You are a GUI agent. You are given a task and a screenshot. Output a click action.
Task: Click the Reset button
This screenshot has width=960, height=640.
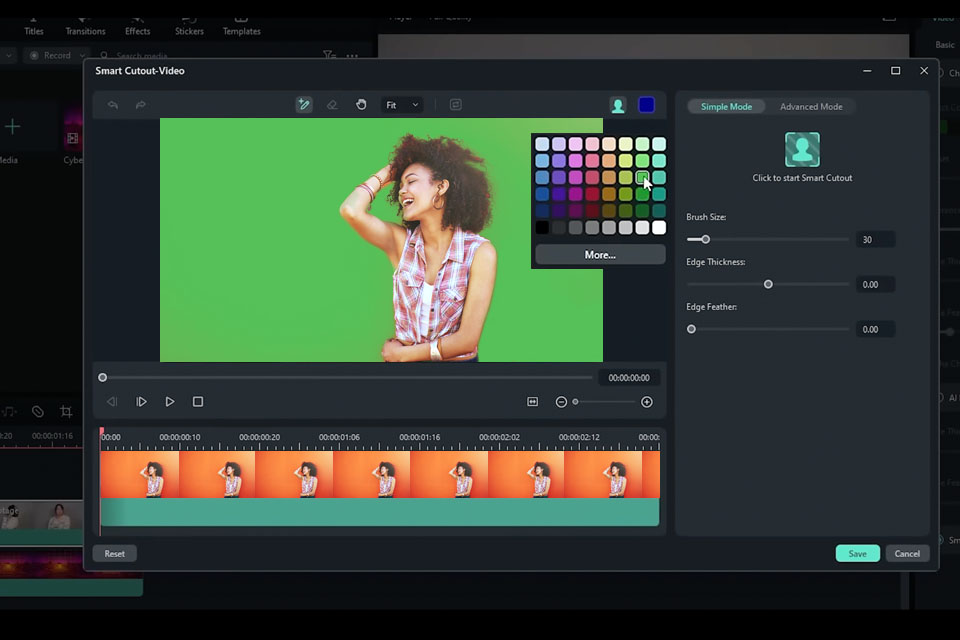coord(115,554)
